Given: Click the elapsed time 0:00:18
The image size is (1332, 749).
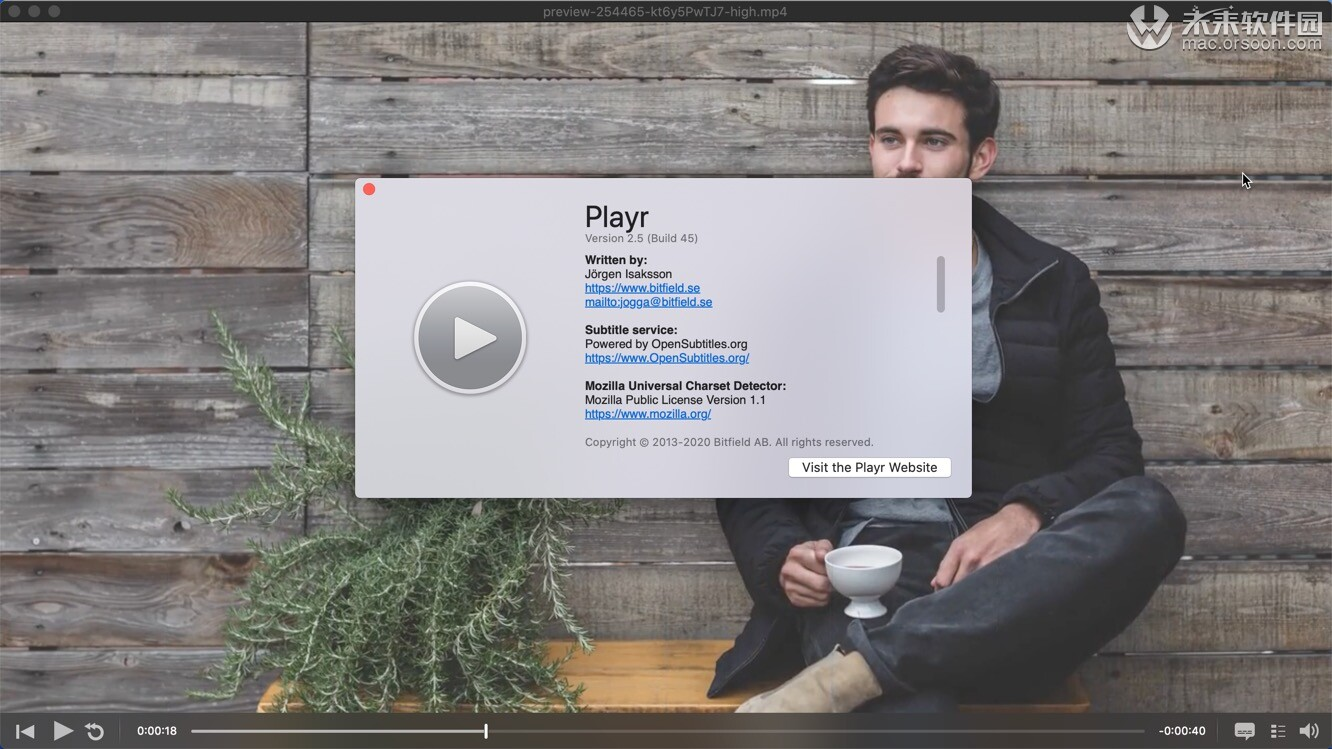Looking at the screenshot, I should (x=157, y=731).
